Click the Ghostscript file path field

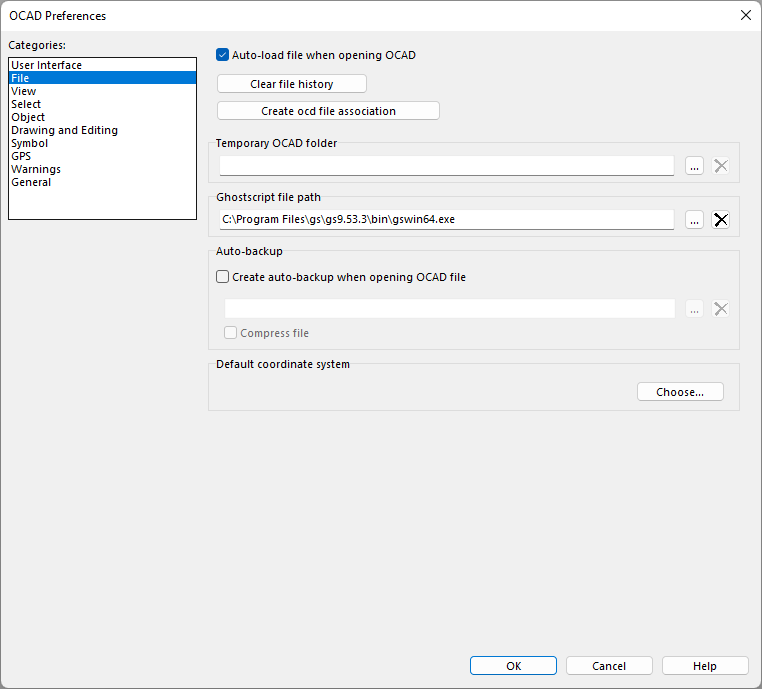tap(447, 220)
